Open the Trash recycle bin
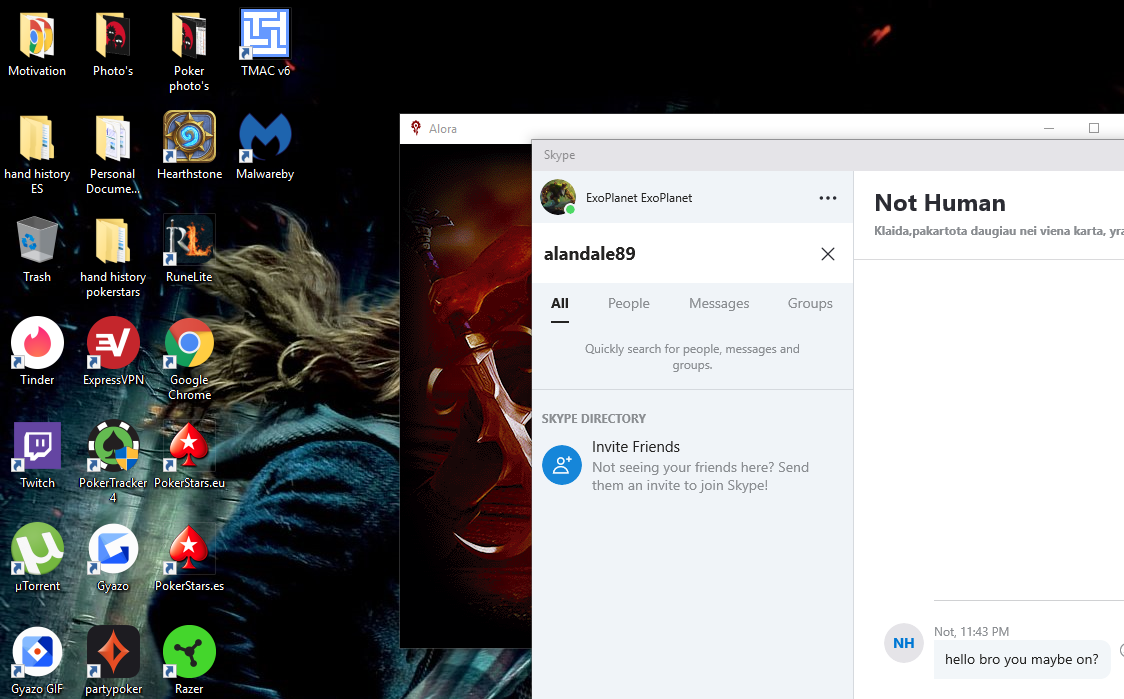 coord(37,241)
